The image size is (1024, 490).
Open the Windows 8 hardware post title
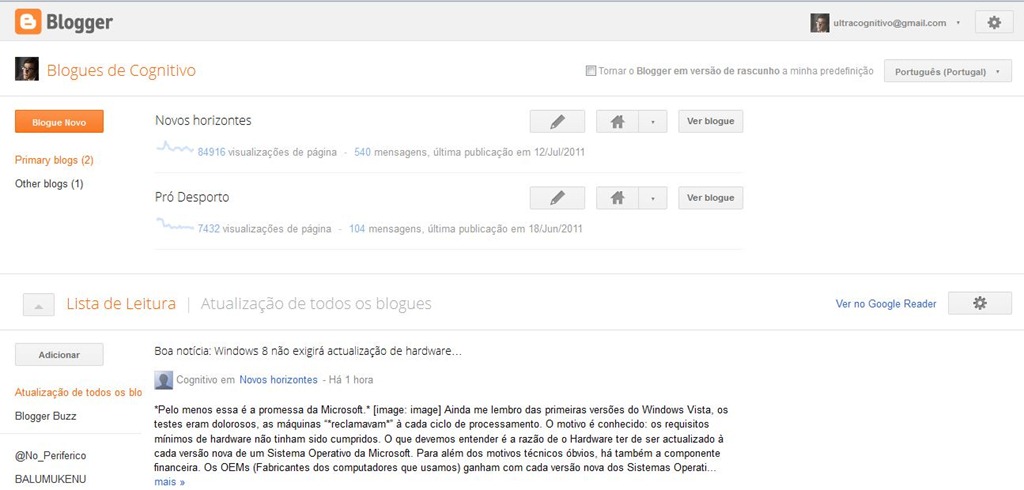point(308,351)
